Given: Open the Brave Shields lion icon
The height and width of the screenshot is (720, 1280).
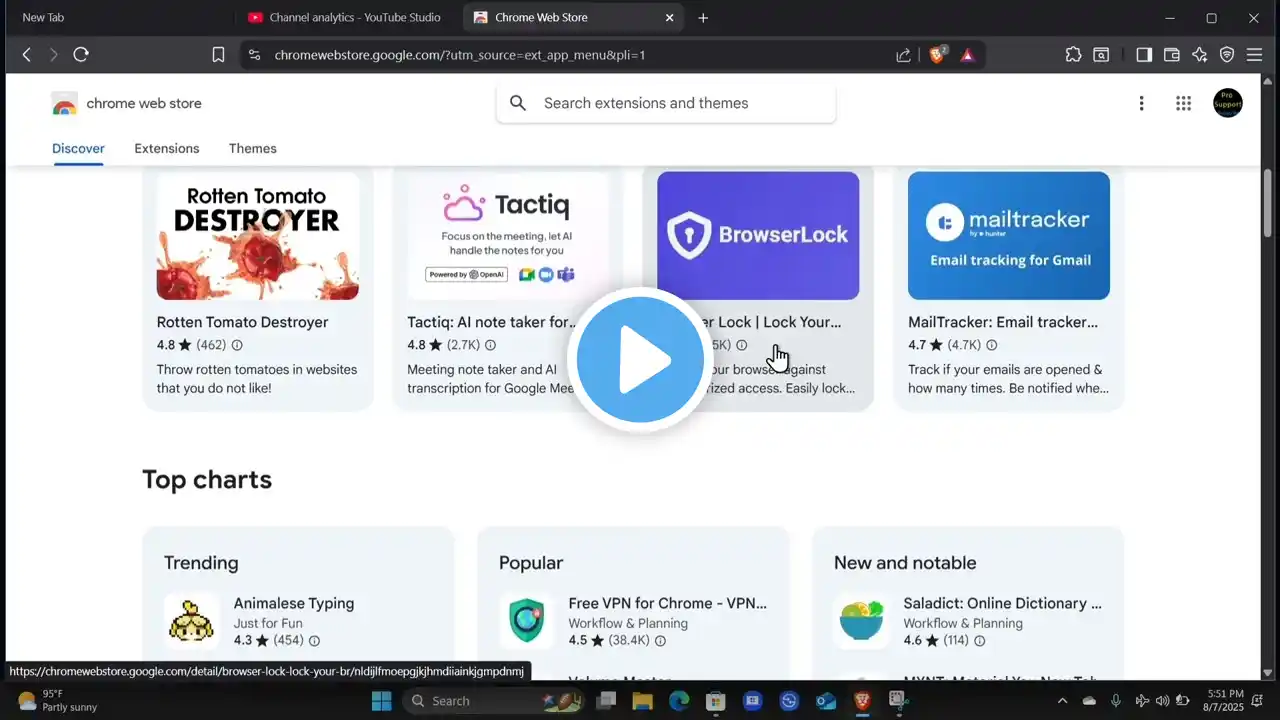Looking at the screenshot, I should (938, 55).
